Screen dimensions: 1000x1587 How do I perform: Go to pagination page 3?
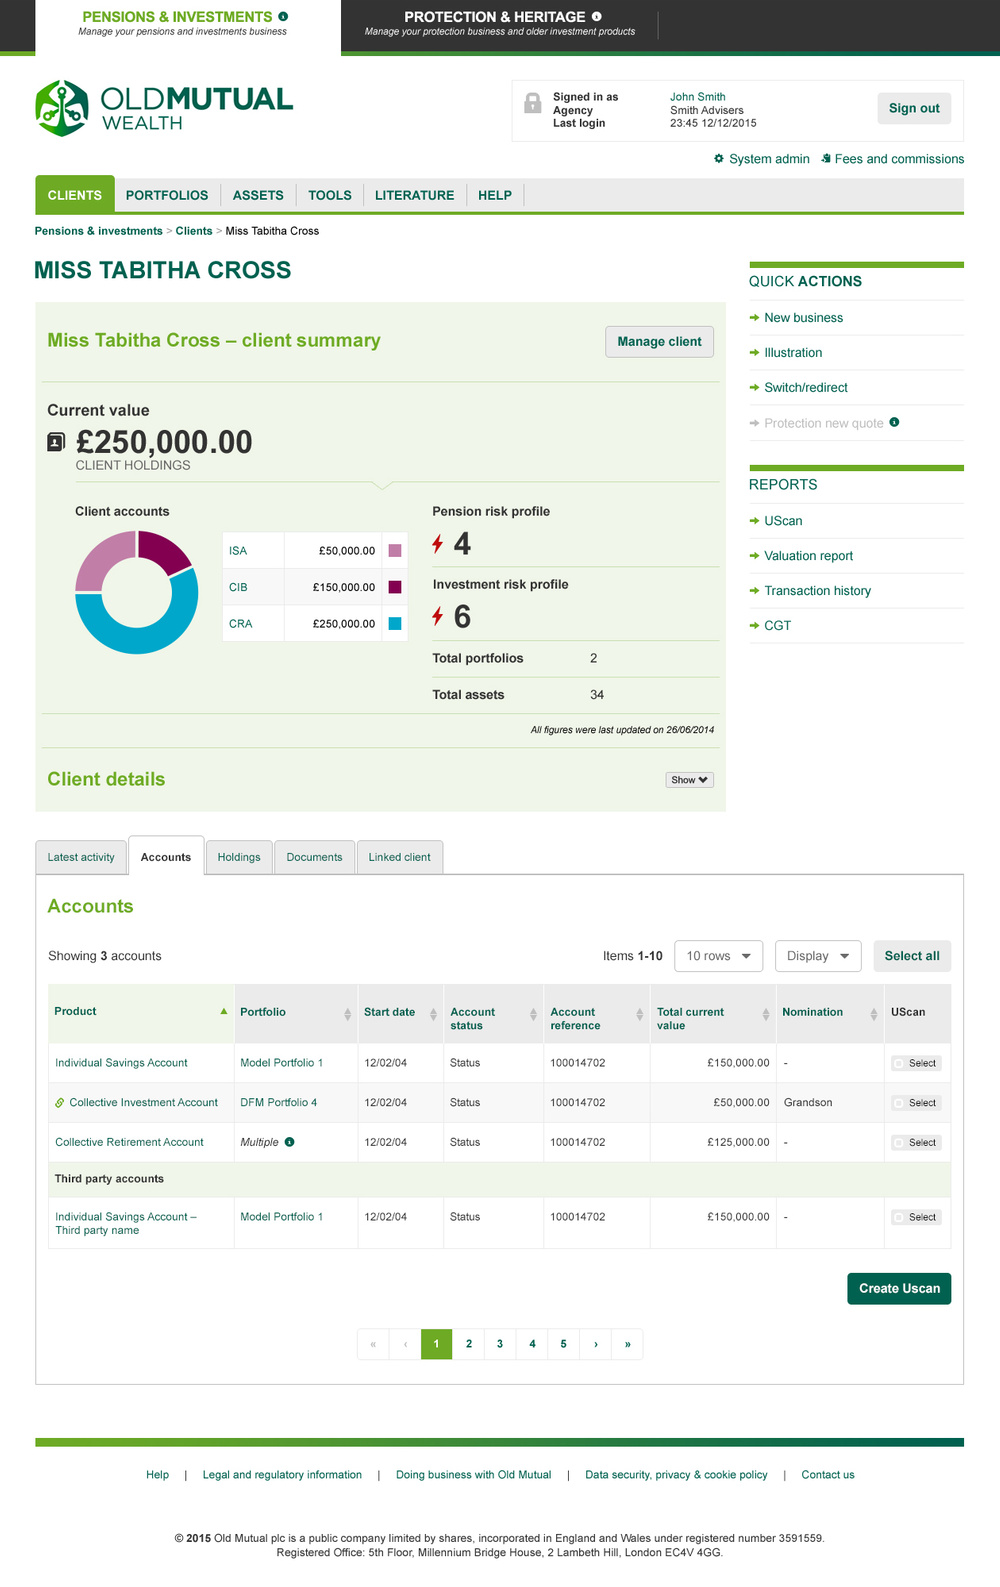[x=500, y=1344]
